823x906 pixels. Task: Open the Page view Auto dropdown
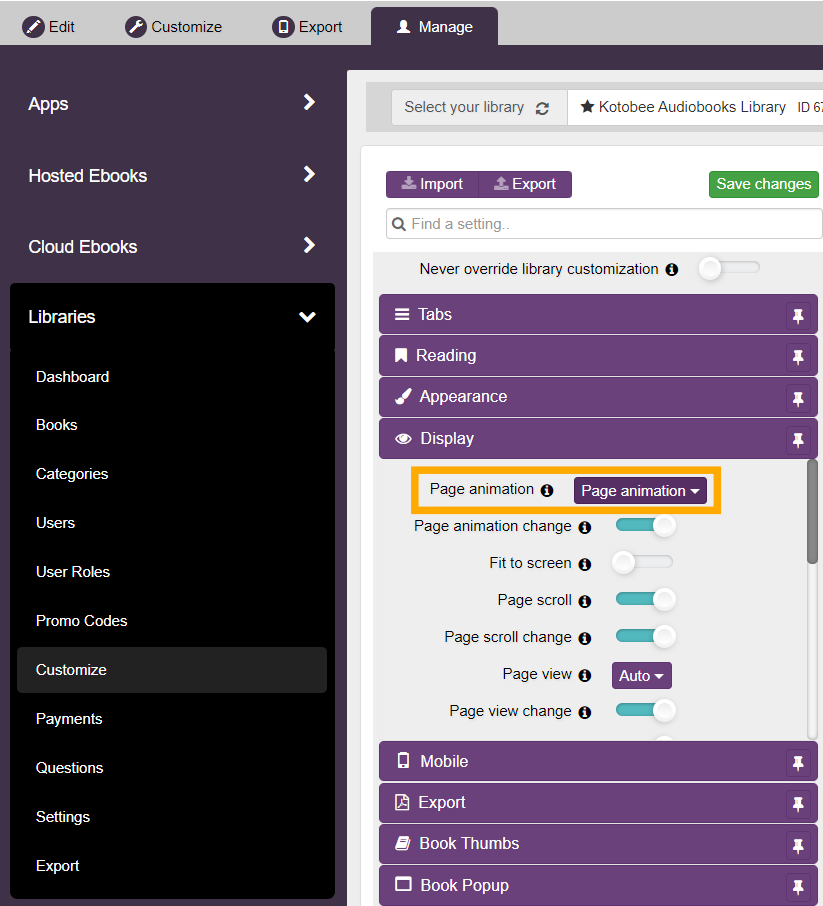[x=642, y=675]
